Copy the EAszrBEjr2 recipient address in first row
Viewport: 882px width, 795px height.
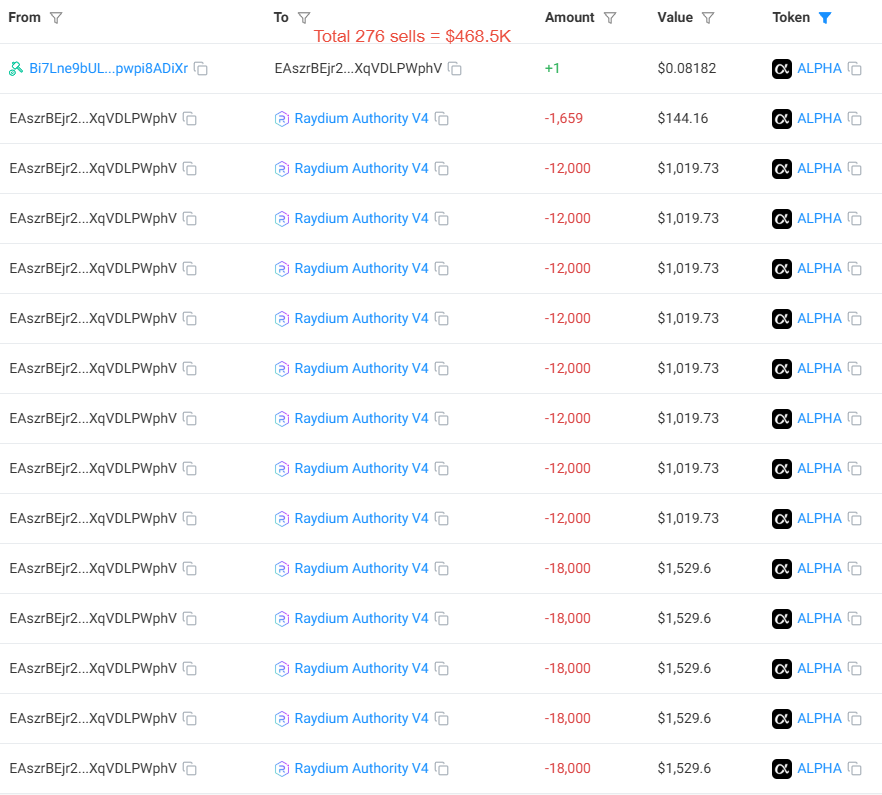click(x=455, y=68)
